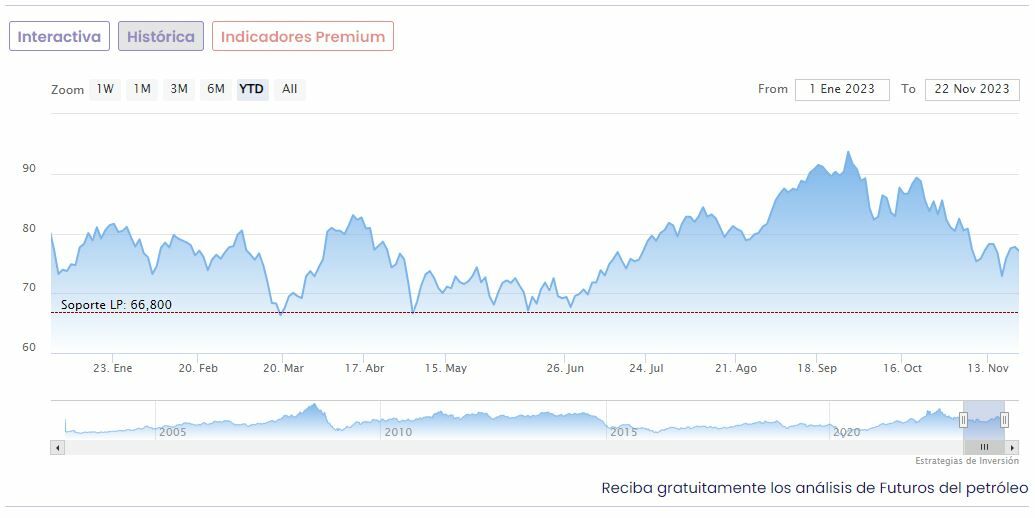Click the Soporte LP: 66,800 support line label
The height and width of the screenshot is (518, 1035).
116,305
